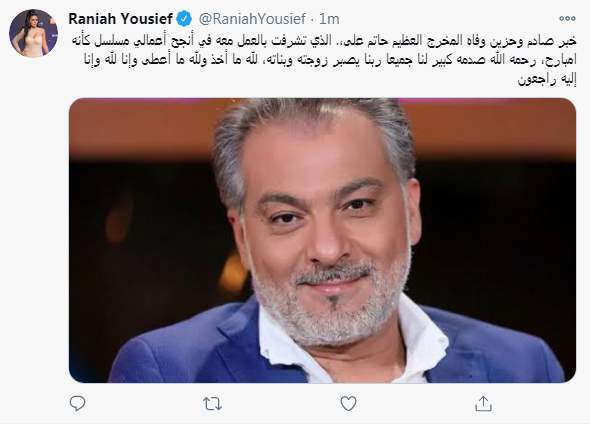Retweet this post using the arrows icon
Viewport: 590px width, 425px height.
[x=212, y=404]
